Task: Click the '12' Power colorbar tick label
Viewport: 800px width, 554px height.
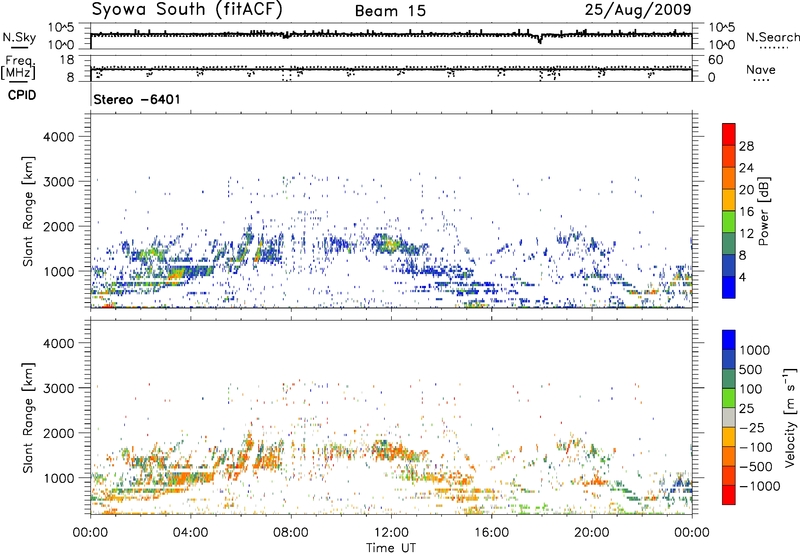Action: pyautogui.click(x=746, y=234)
